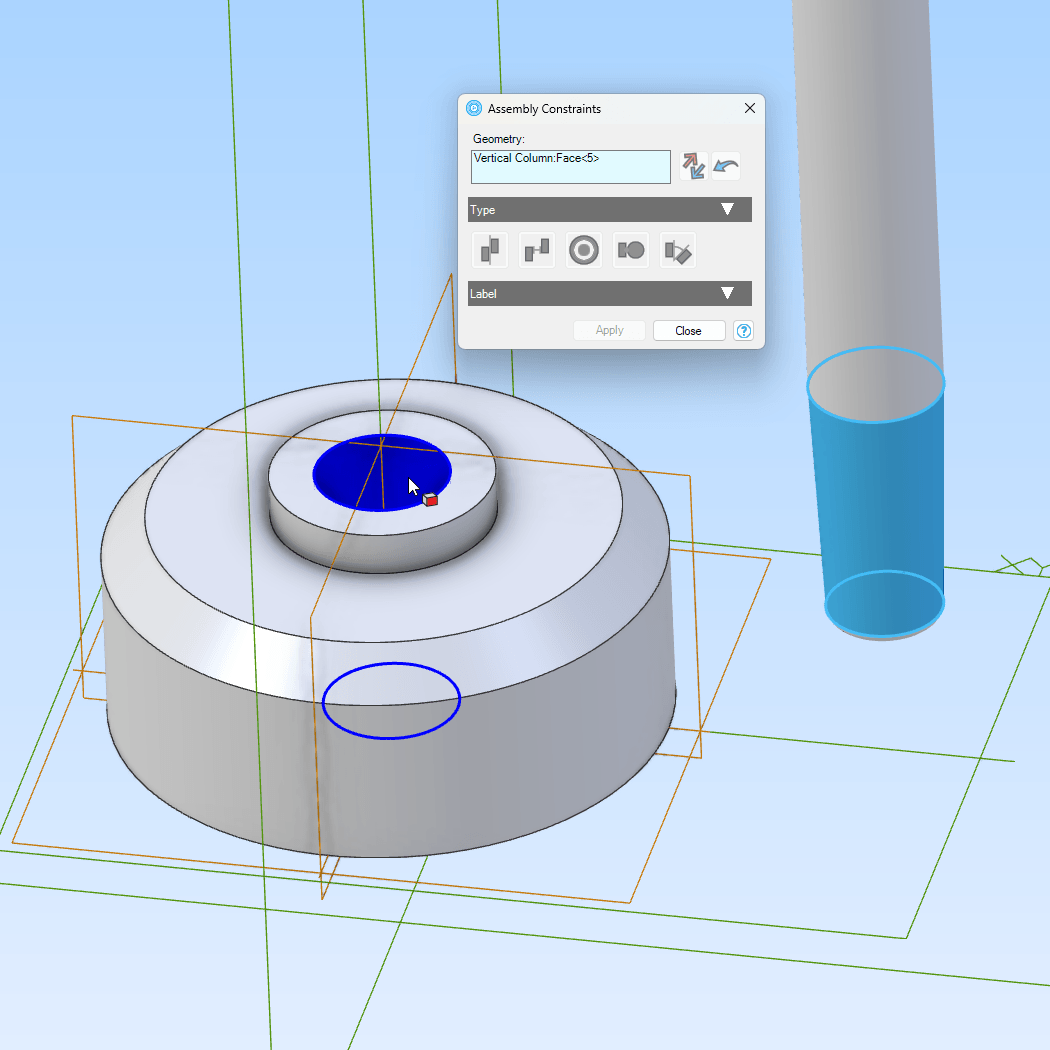Open help via the question mark icon
The image size is (1050, 1050).
[743, 330]
